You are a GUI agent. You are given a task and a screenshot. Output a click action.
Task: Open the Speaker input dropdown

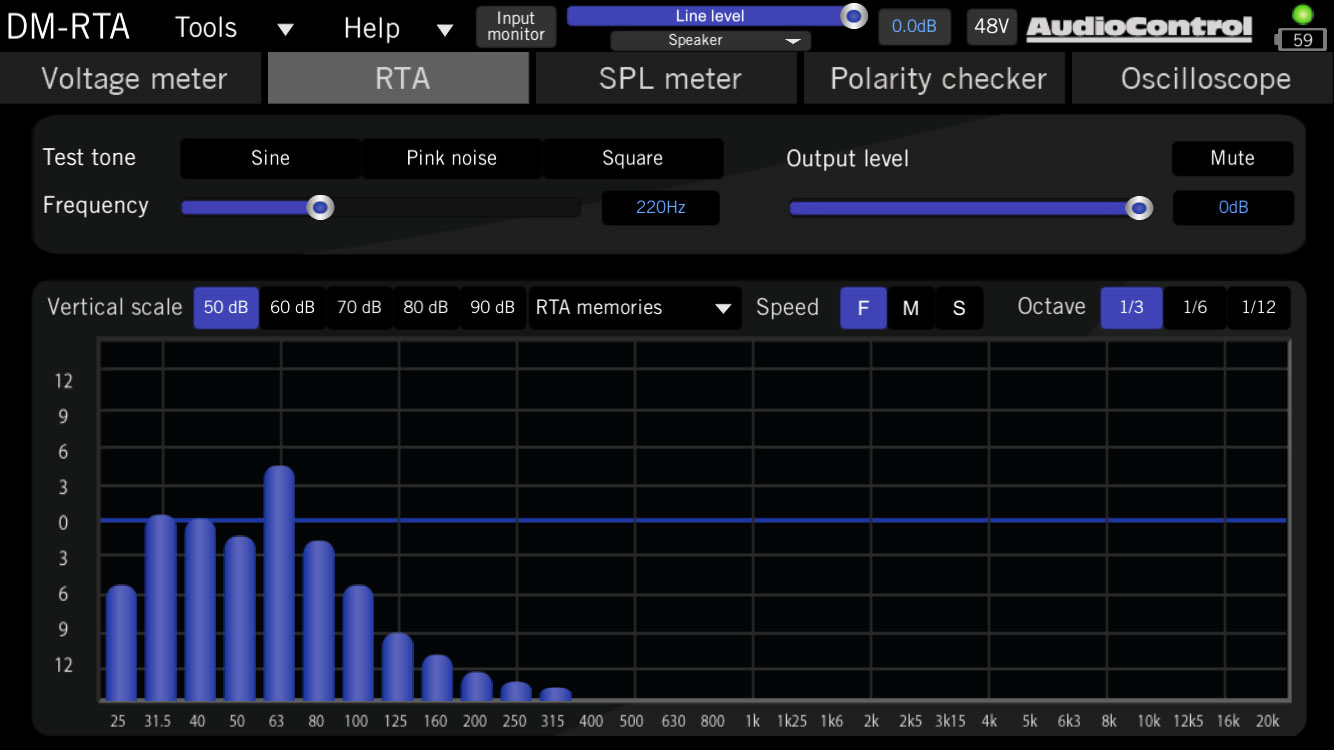[710, 41]
